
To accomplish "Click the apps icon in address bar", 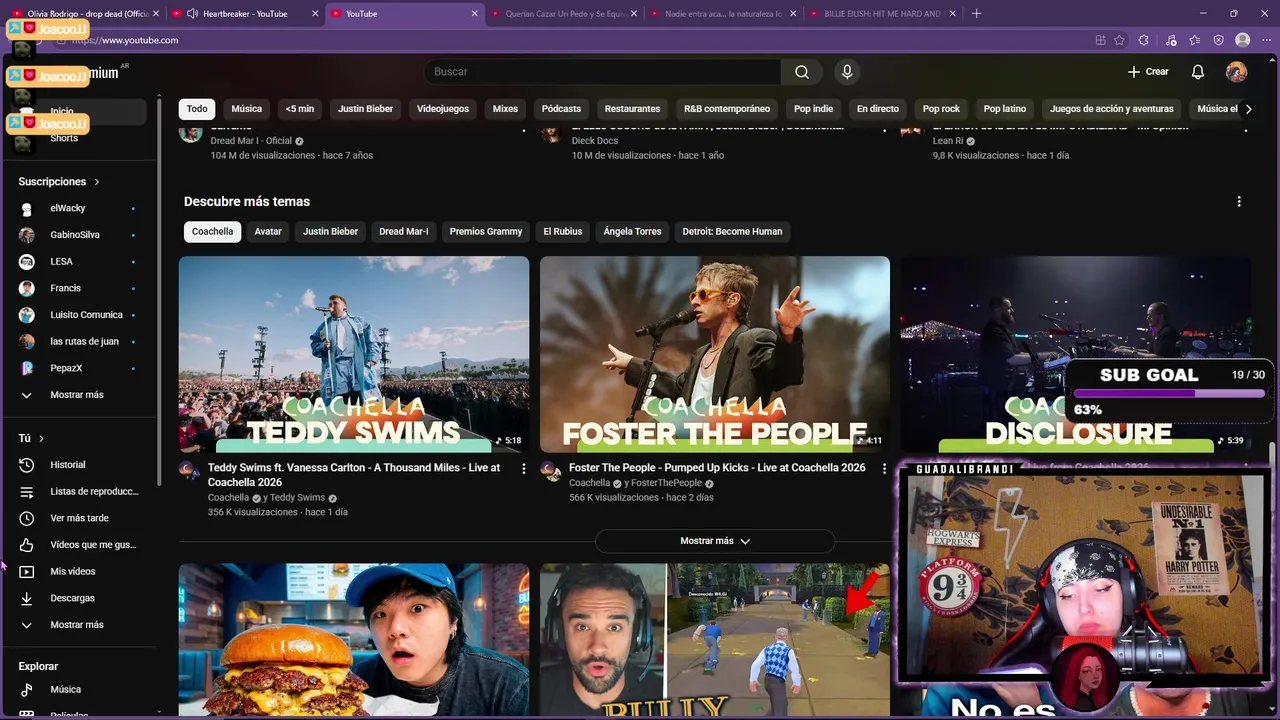I will pyautogui.click(x=1101, y=40).
